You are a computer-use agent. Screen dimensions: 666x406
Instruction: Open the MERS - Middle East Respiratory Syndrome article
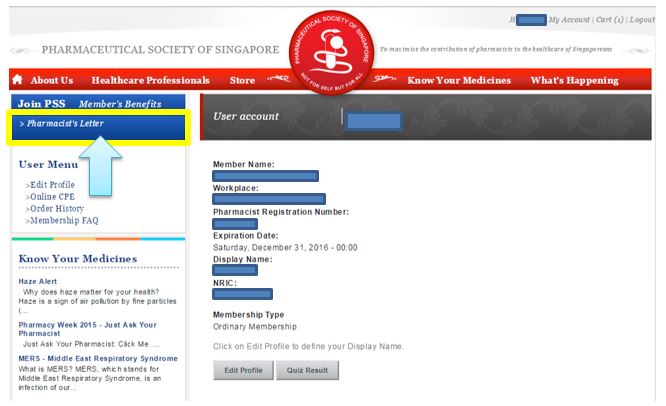click(x=98, y=358)
